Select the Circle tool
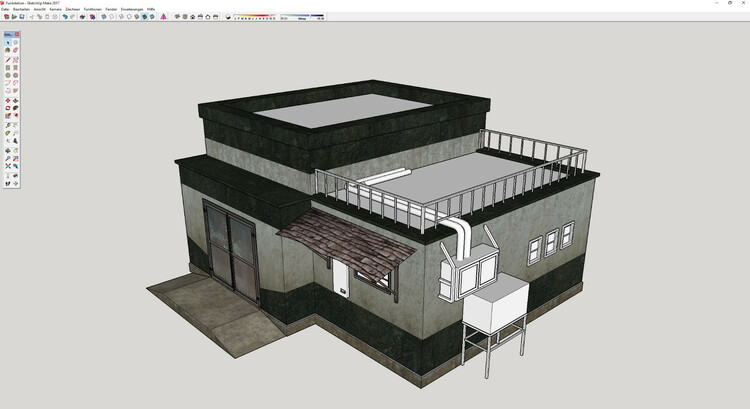The height and width of the screenshot is (409, 750). click(8, 75)
